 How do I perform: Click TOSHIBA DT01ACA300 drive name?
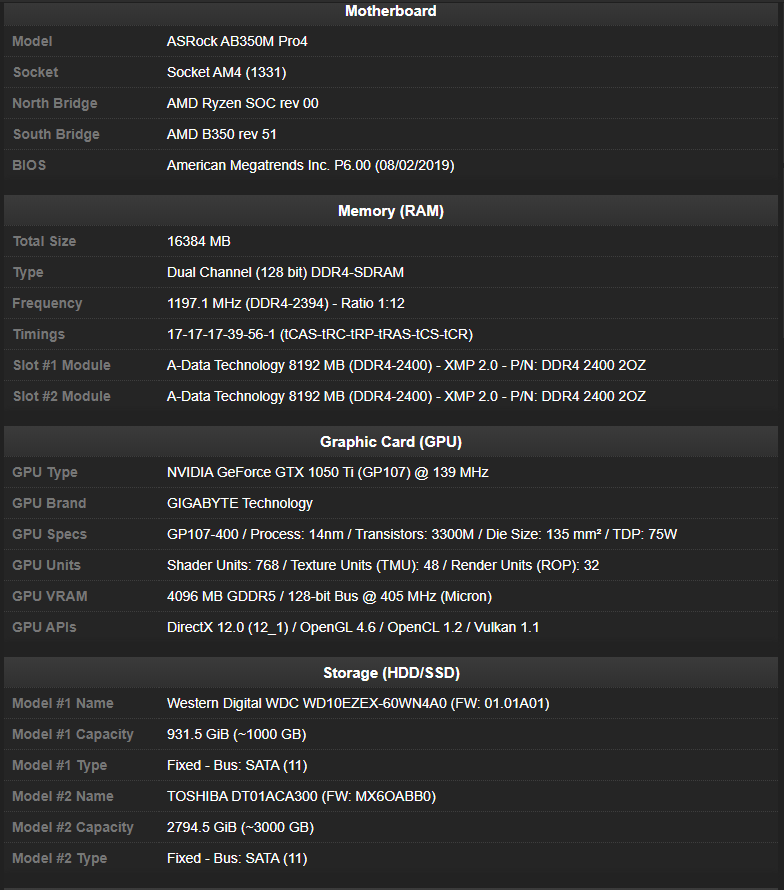click(301, 796)
